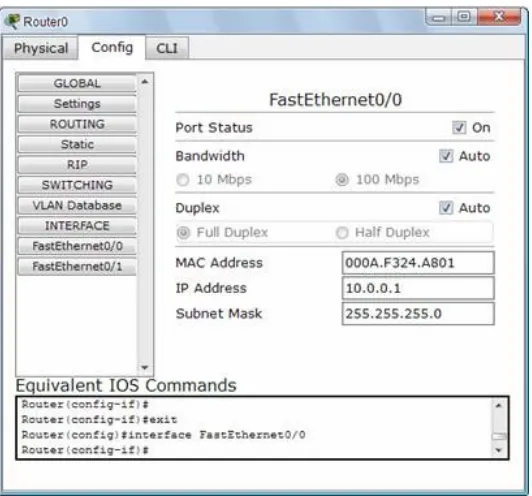Click the IOS commands scrollbar thumb
The height and width of the screenshot is (496, 532).
point(499,436)
